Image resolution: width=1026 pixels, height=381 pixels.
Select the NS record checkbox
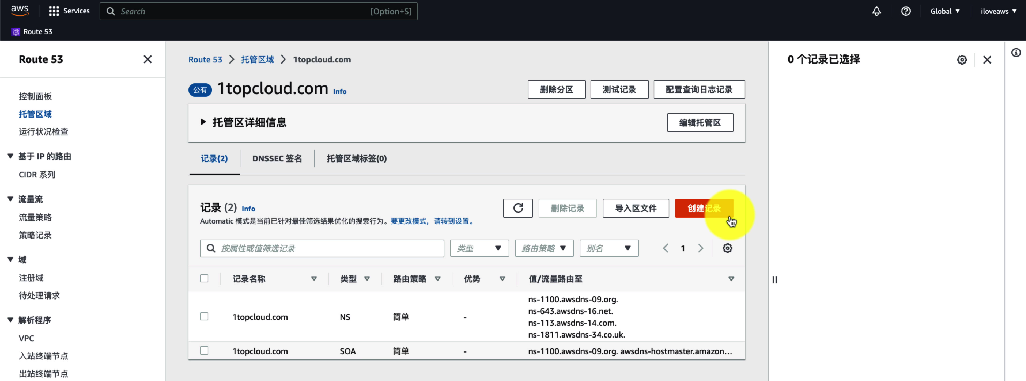pos(204,316)
